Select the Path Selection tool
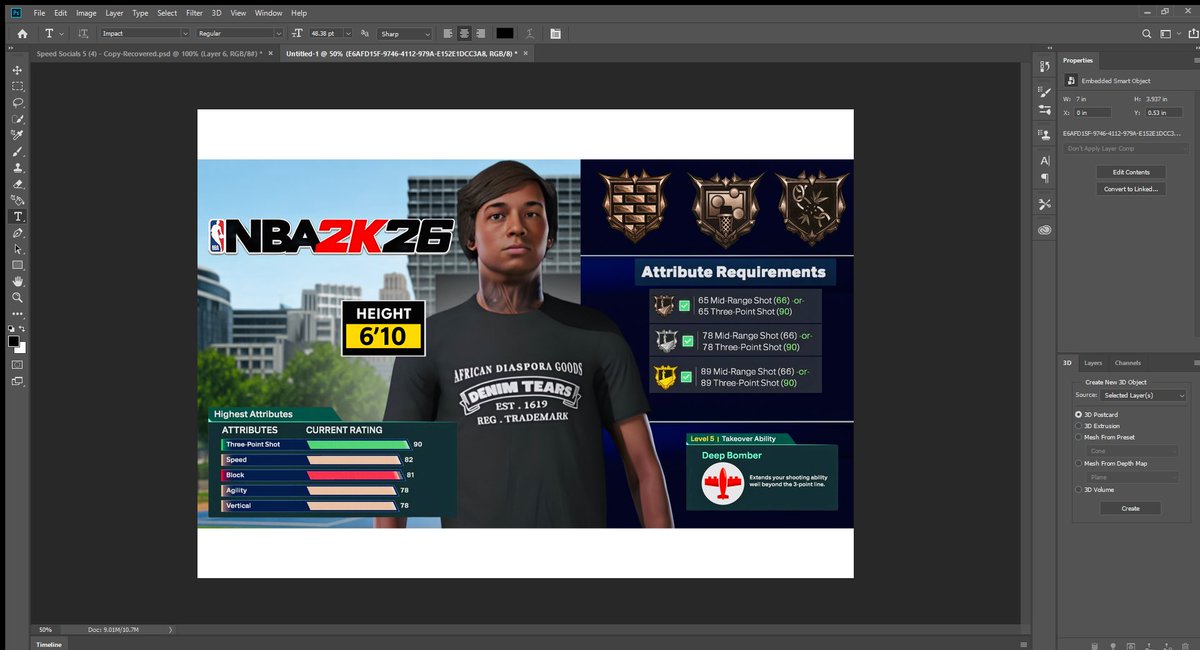This screenshot has width=1200, height=650. click(x=17, y=249)
